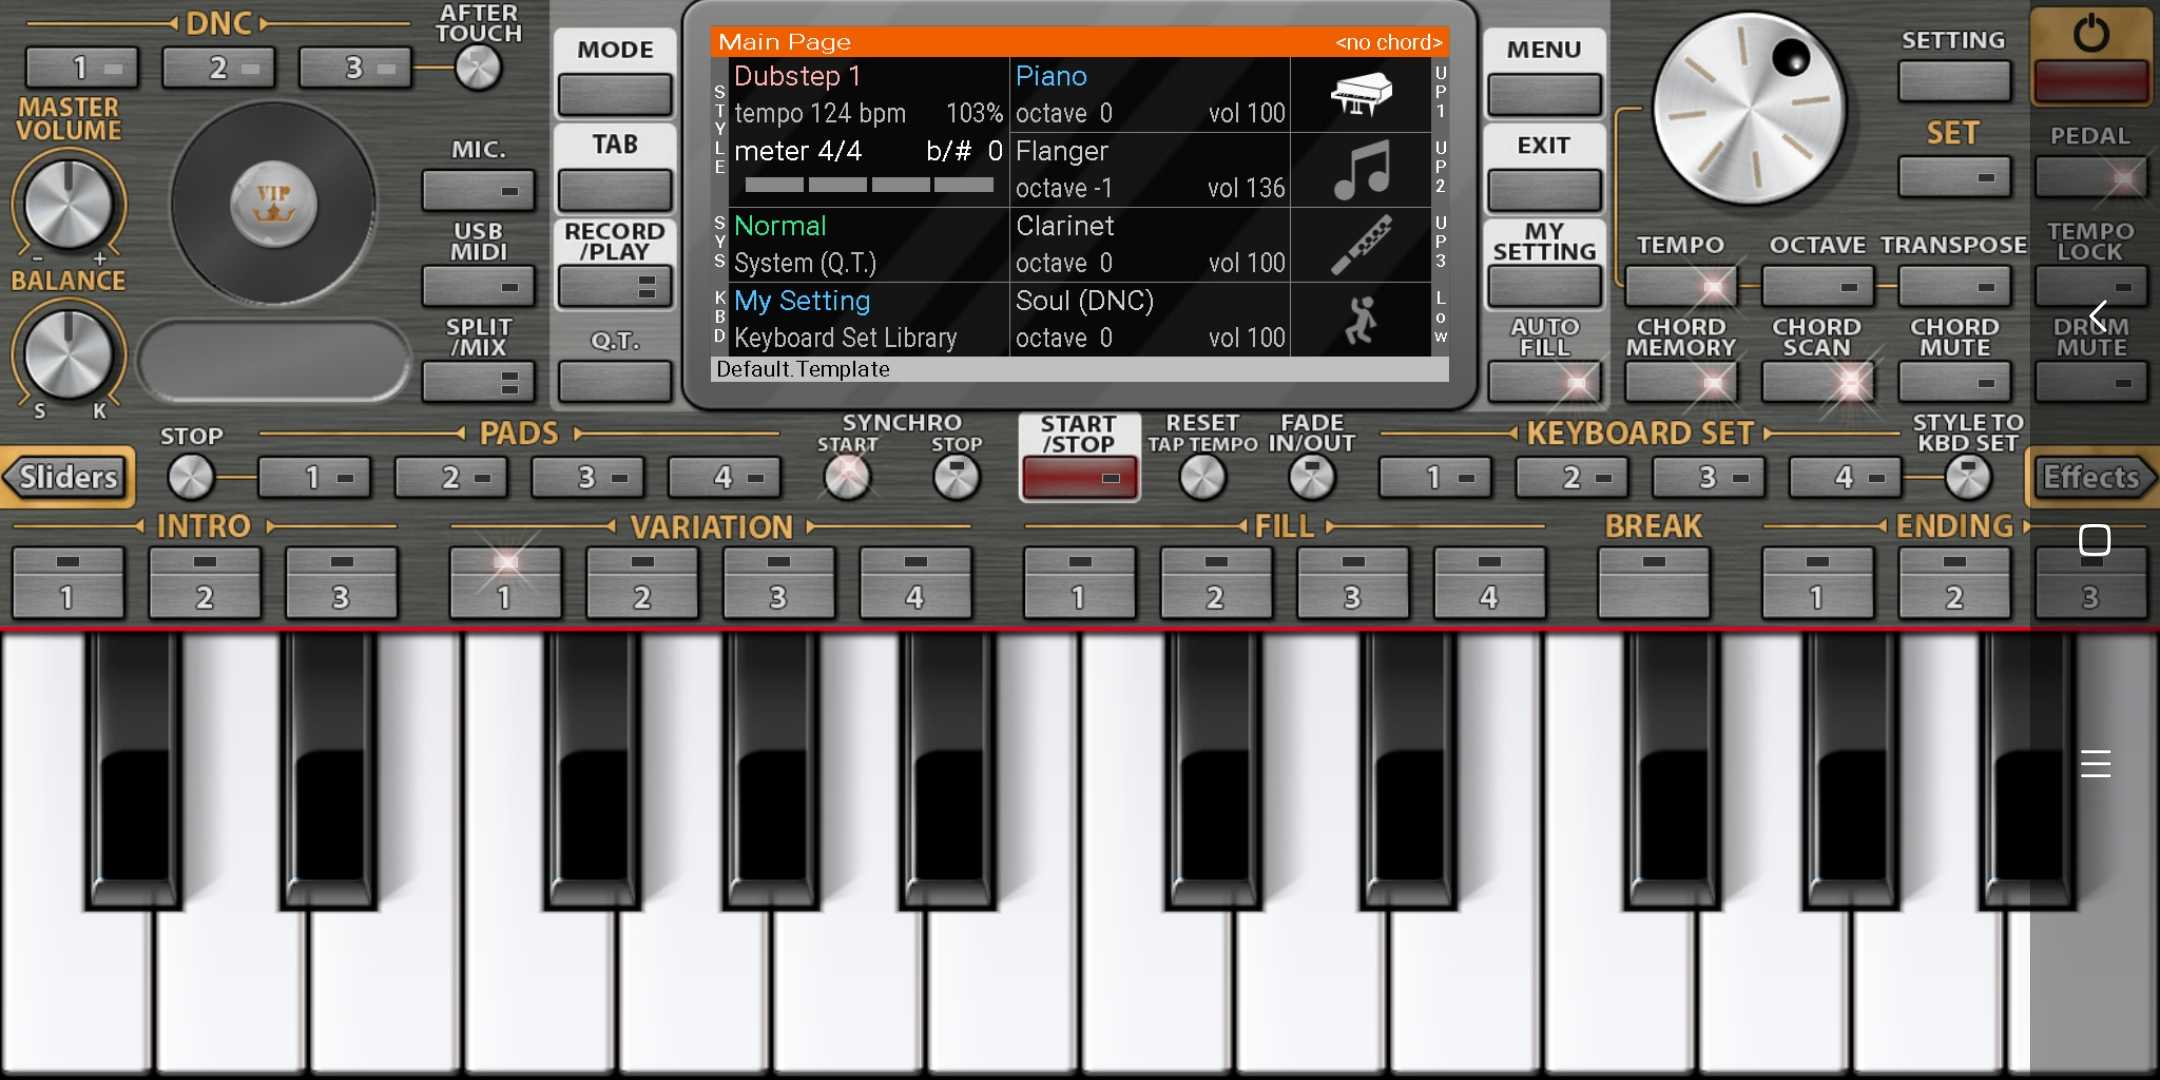
Task: Click the Synchro Start round button
Action: click(x=847, y=478)
